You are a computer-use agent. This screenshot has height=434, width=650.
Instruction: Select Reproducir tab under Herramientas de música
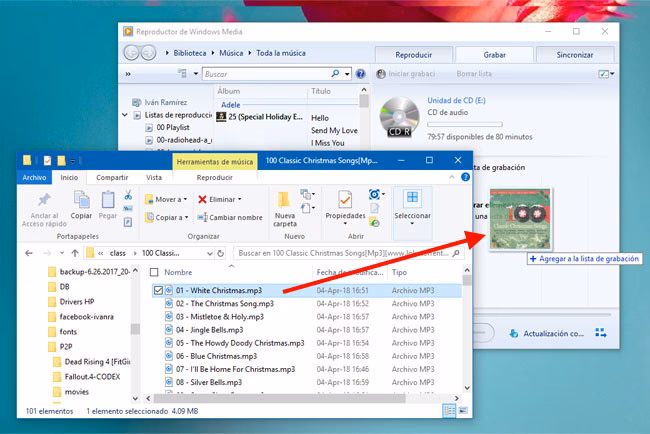214,177
